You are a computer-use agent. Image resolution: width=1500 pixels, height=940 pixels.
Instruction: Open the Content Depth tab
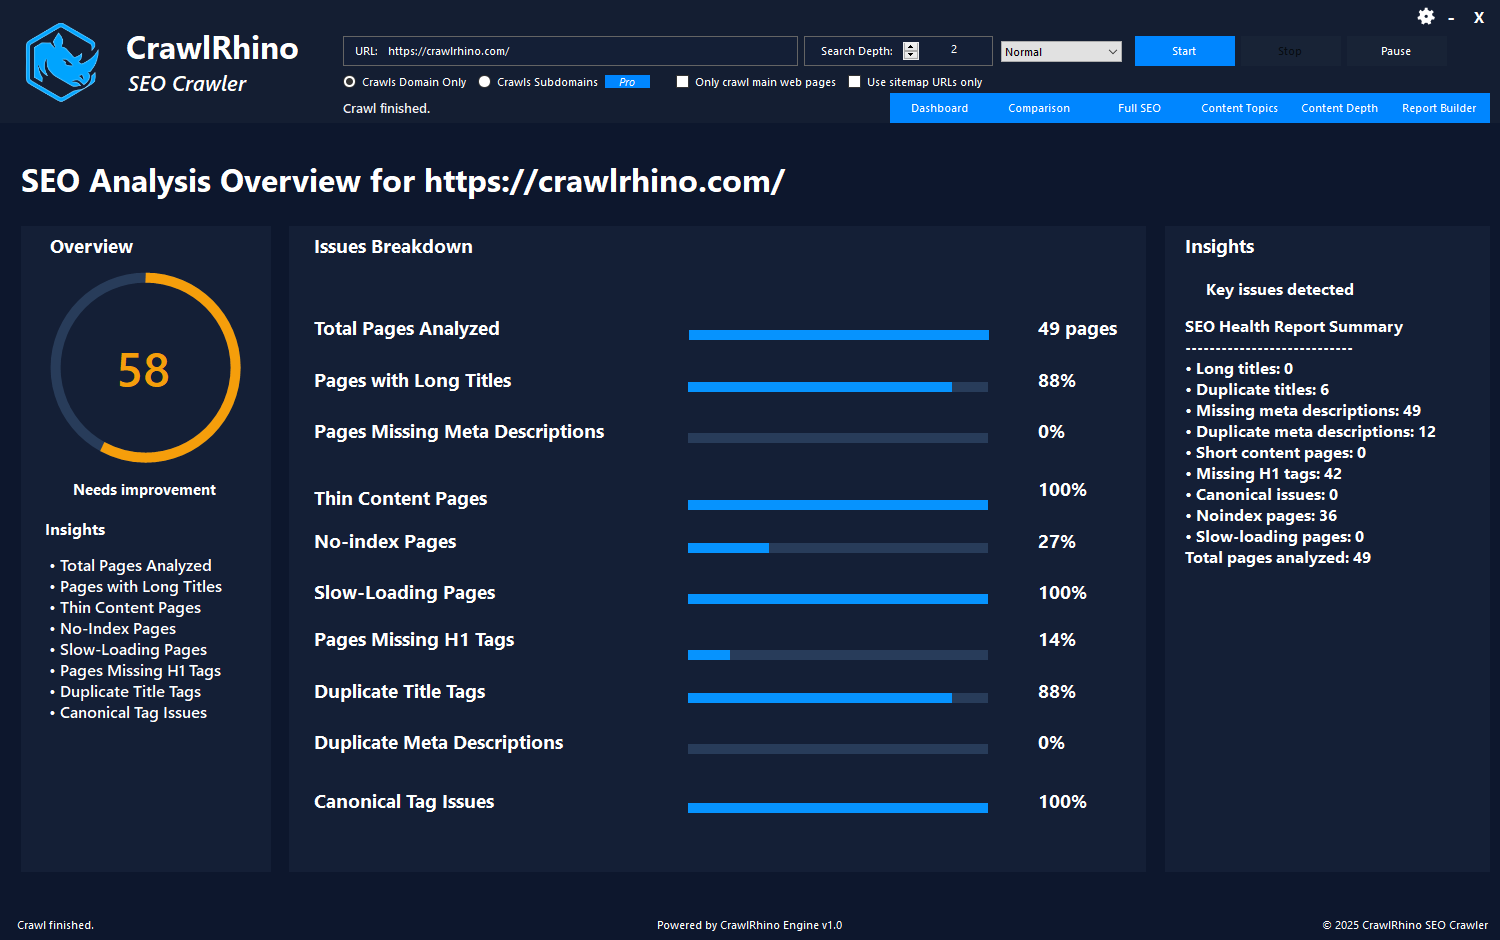(1339, 108)
